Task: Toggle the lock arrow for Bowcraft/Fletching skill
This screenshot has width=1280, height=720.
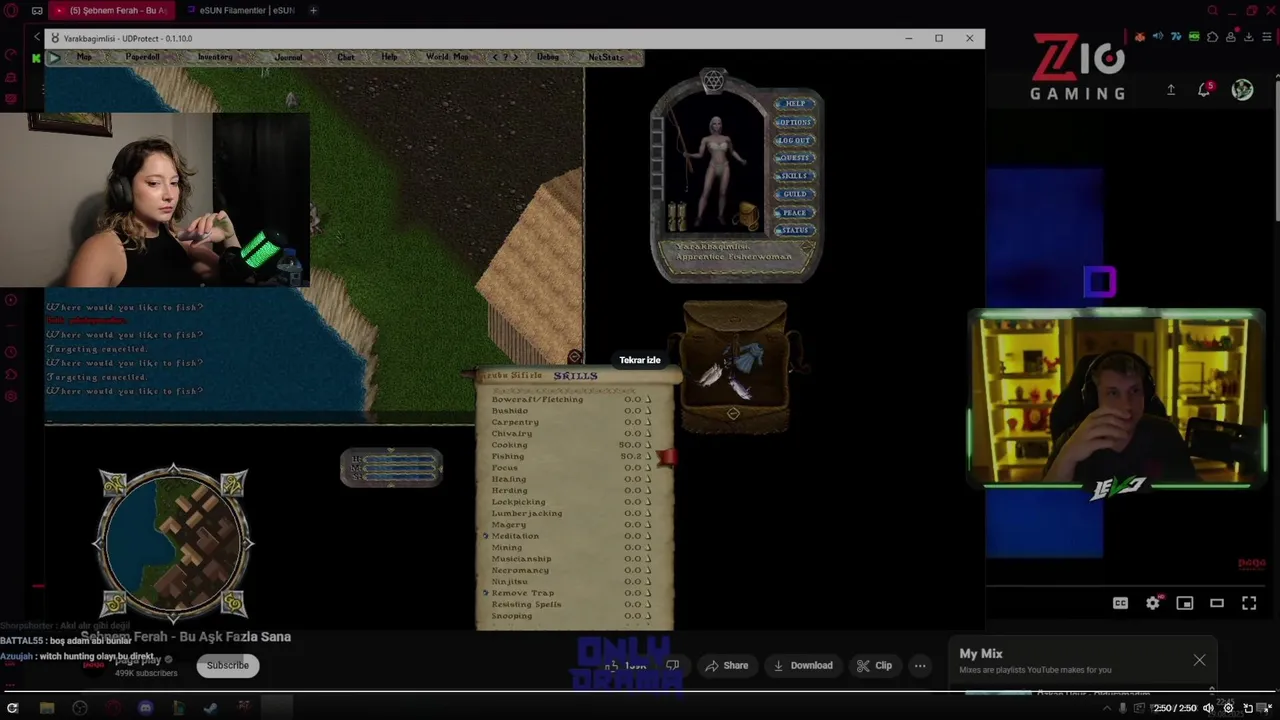Action: point(647,399)
